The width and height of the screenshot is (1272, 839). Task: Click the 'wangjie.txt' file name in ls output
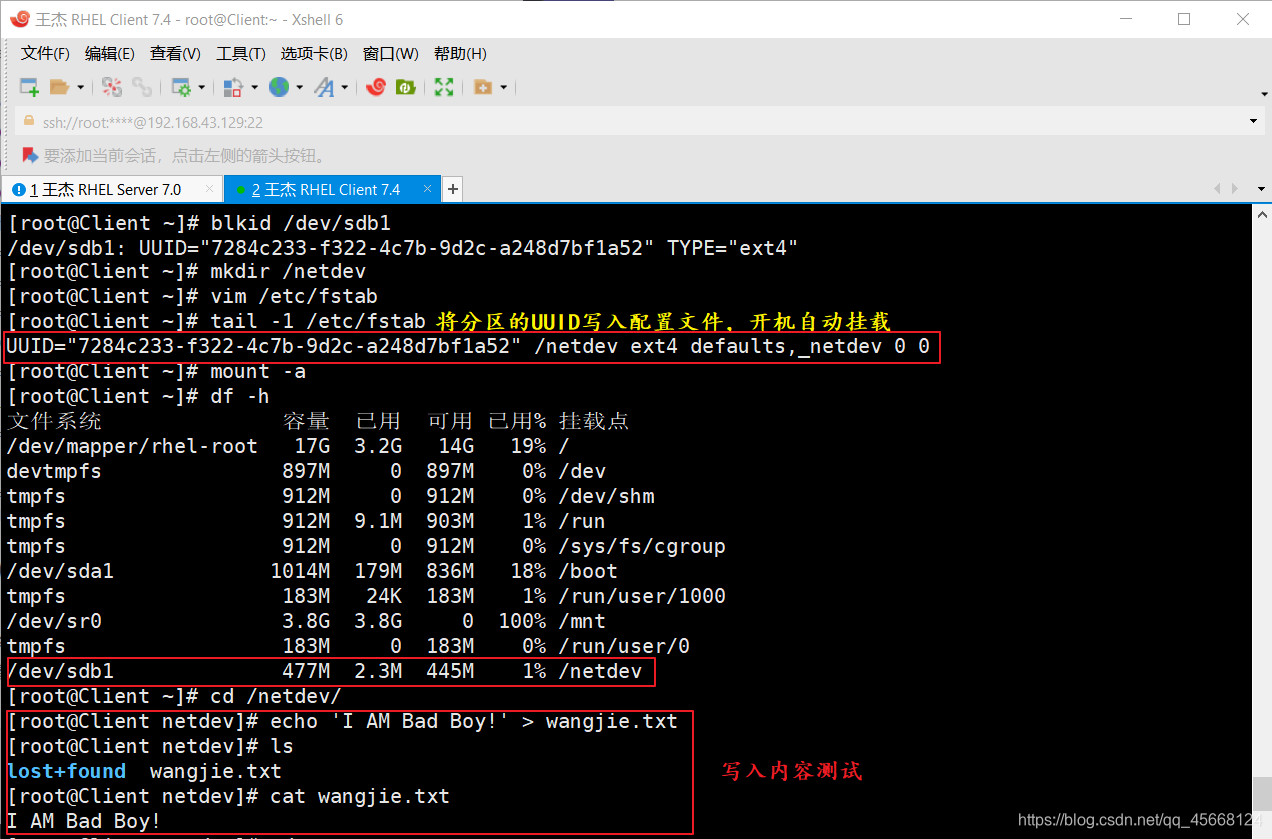(x=215, y=771)
